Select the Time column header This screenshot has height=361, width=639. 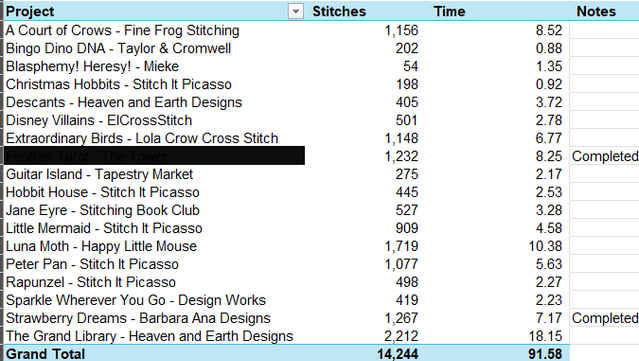click(495, 11)
